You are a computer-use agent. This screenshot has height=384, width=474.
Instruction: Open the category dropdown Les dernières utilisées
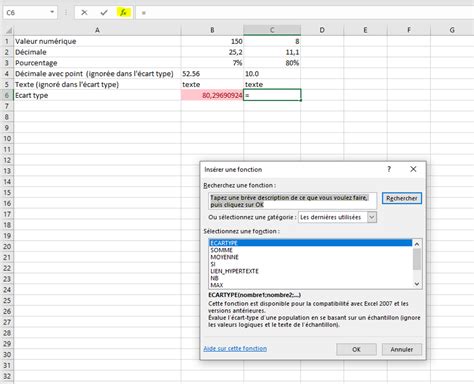pos(337,217)
